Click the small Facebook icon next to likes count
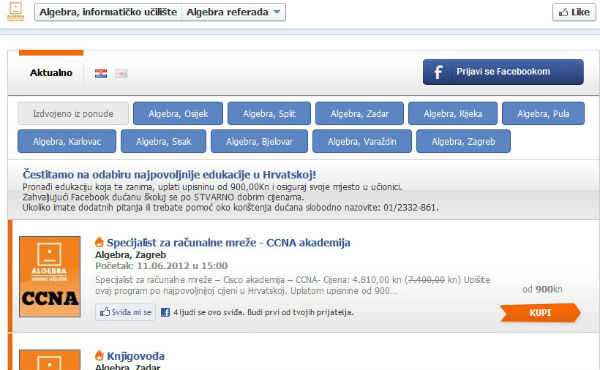The height and width of the screenshot is (370, 600). (165, 312)
